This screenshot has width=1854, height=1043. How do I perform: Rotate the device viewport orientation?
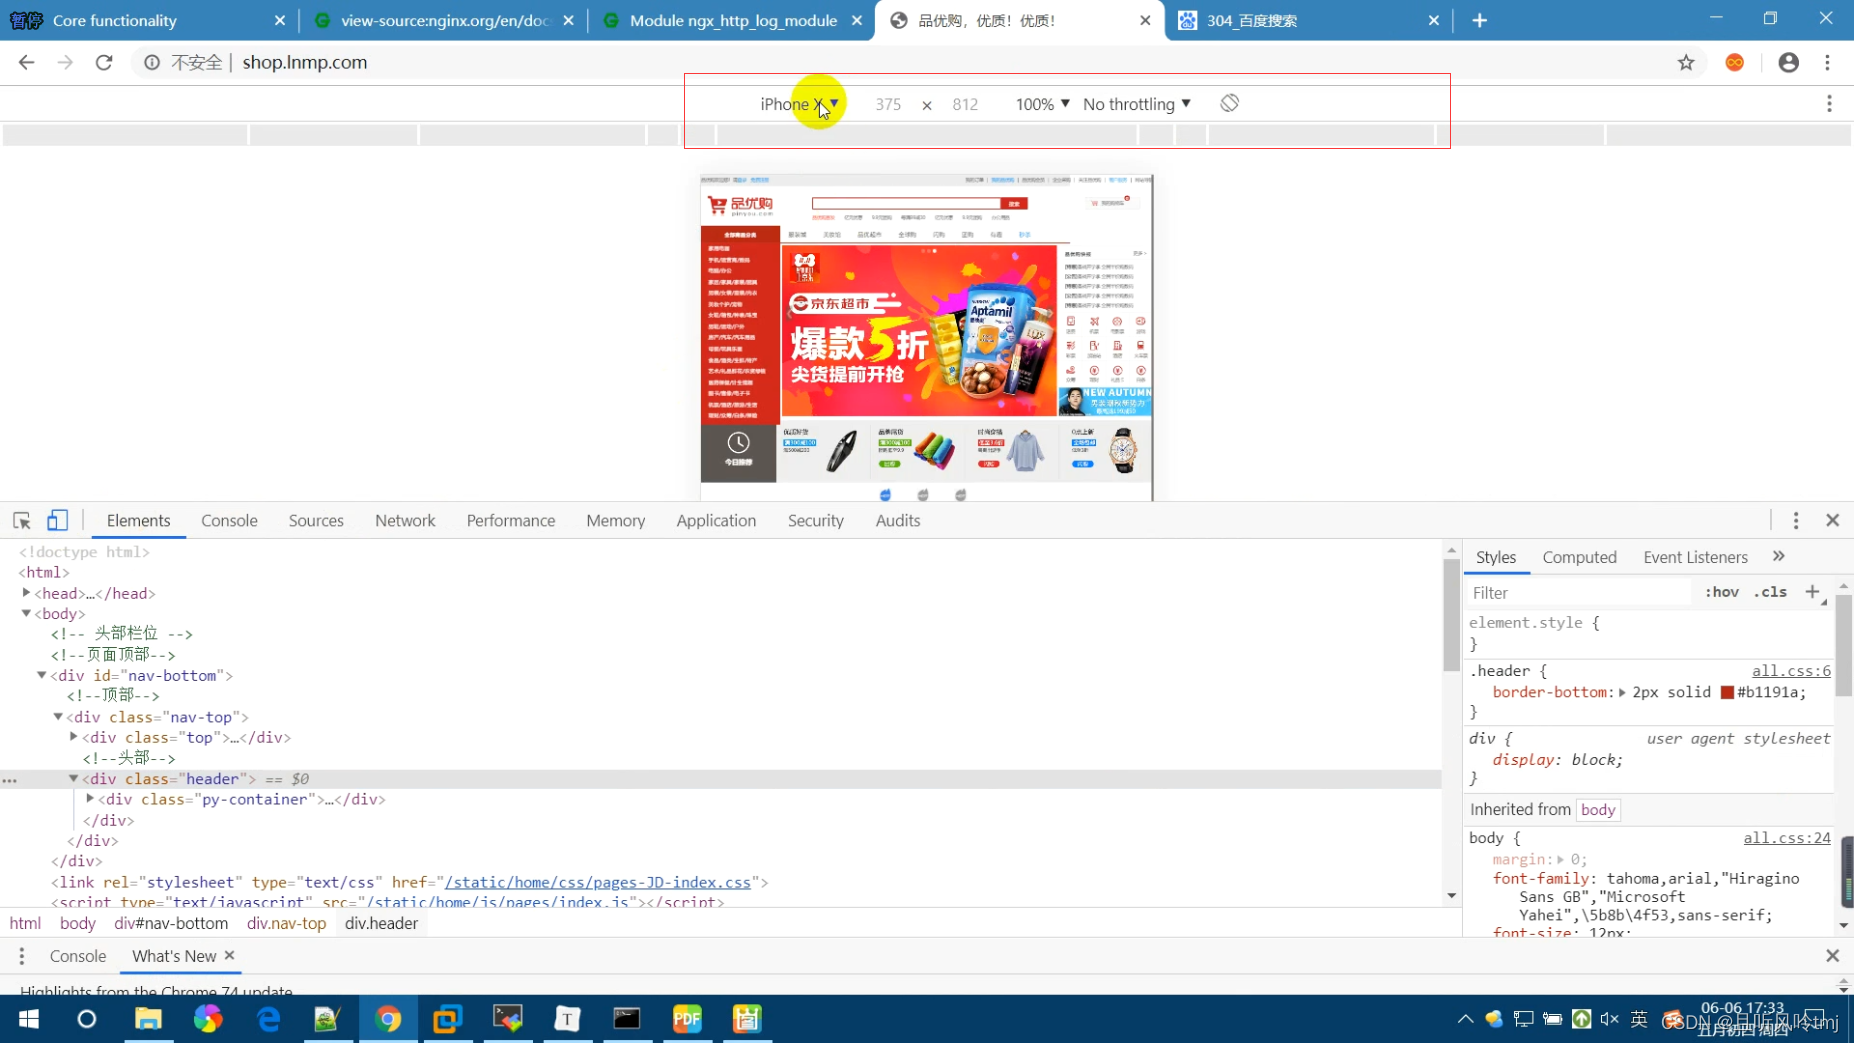(x=1229, y=103)
